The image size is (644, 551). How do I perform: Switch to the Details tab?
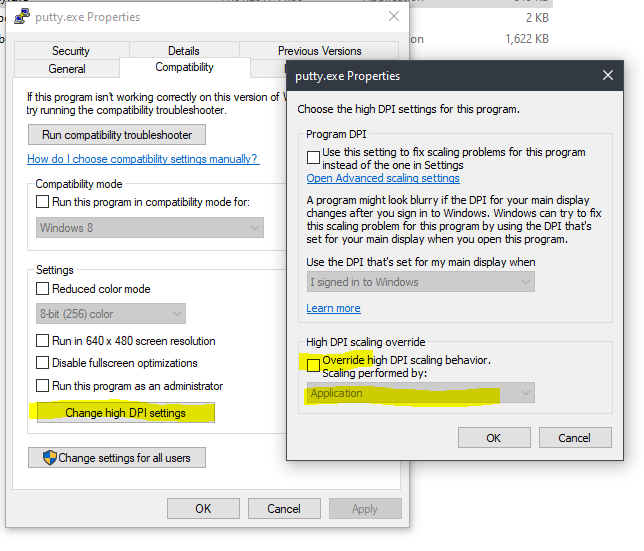pos(184,51)
